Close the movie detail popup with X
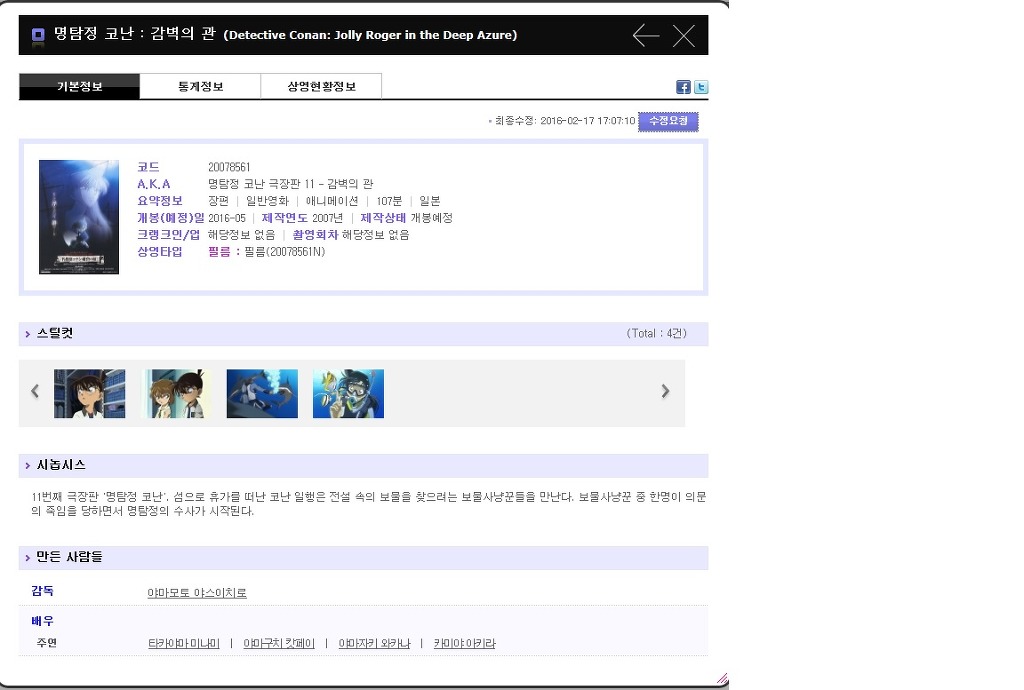 684,36
